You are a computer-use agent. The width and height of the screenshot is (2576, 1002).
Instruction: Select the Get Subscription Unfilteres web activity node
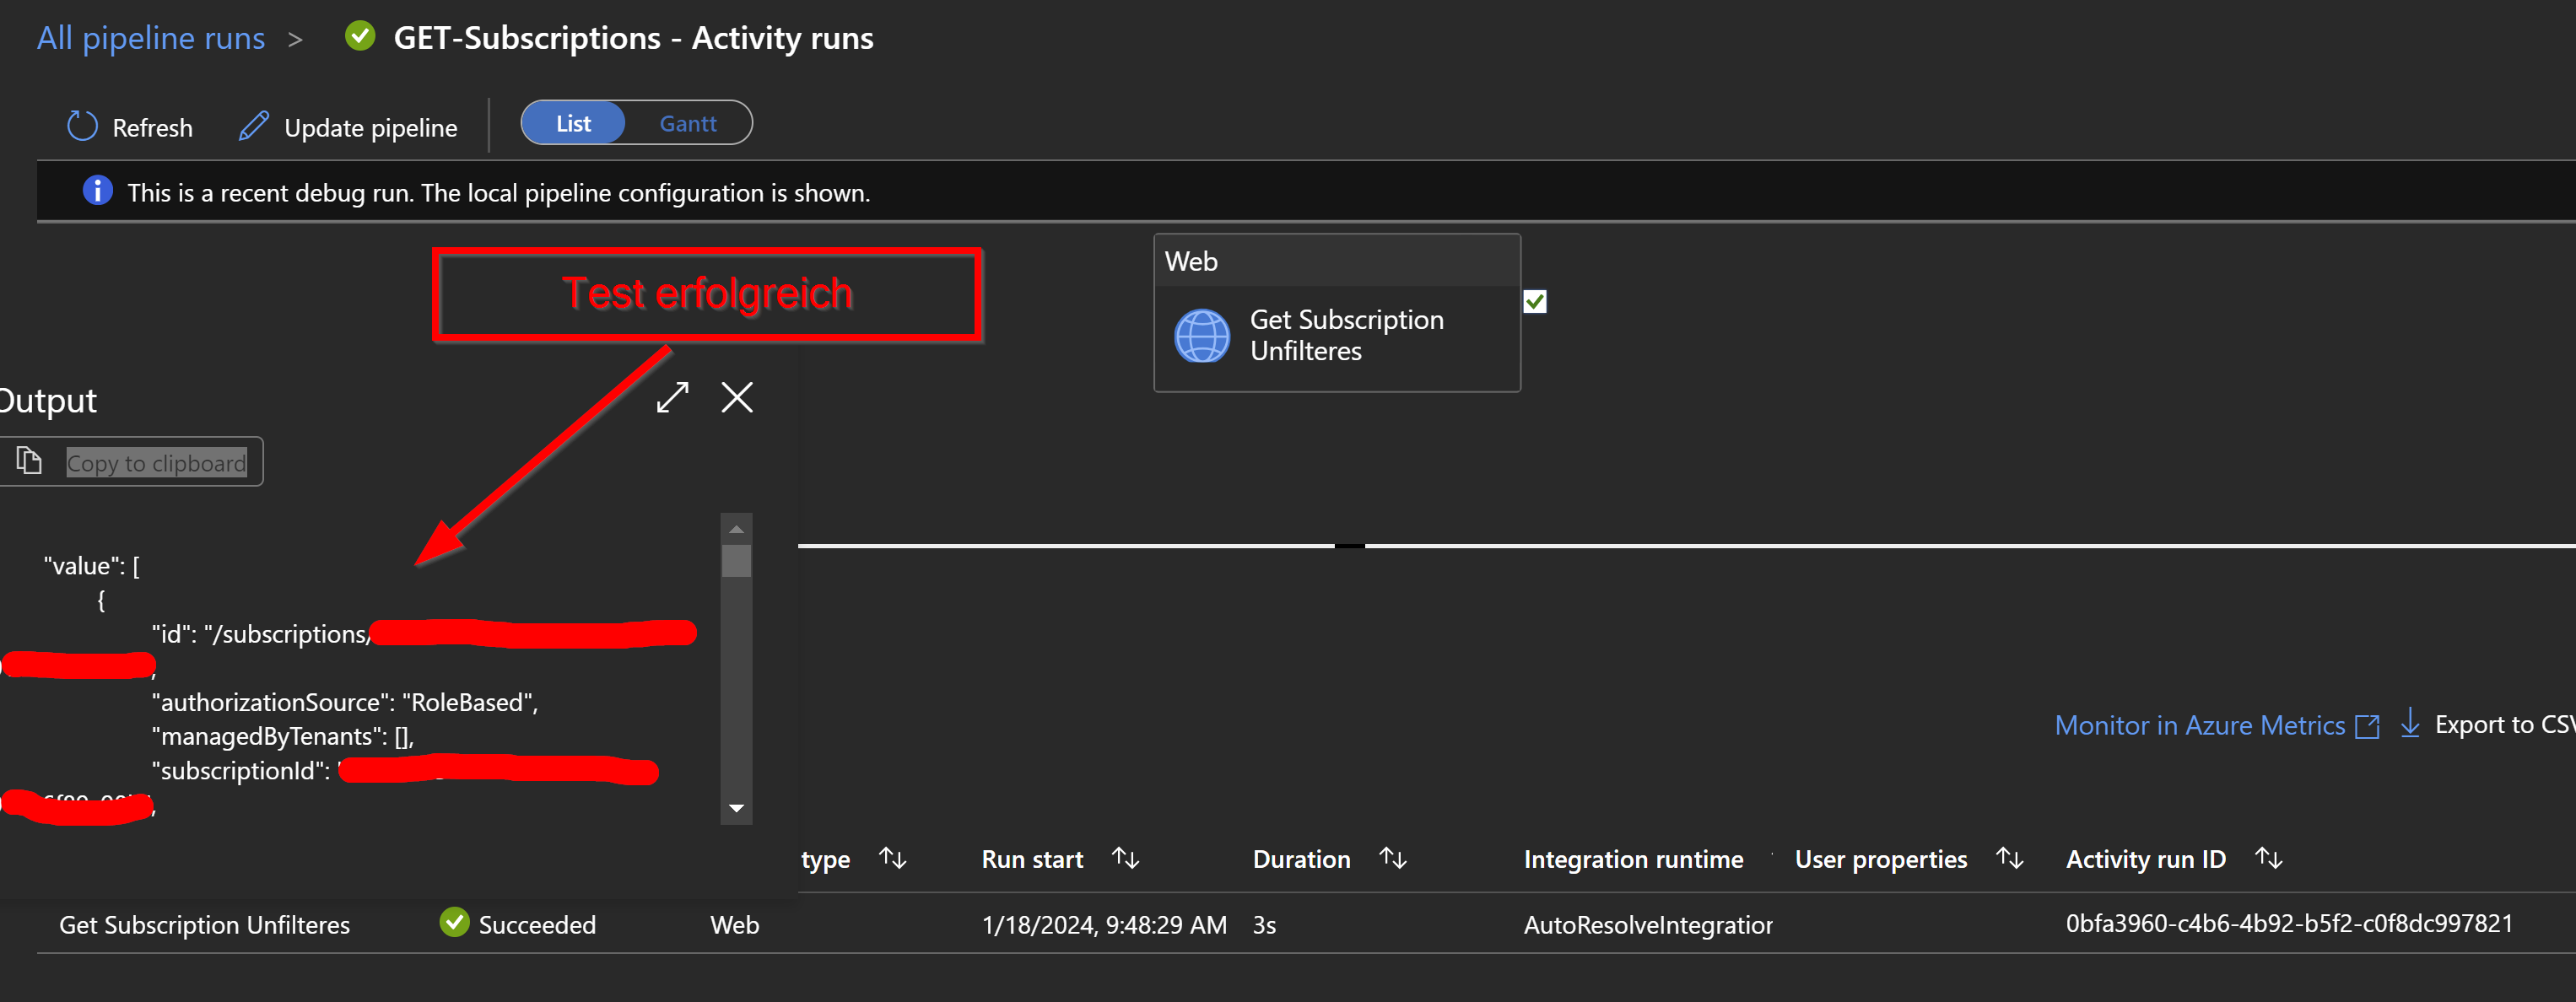point(1337,313)
